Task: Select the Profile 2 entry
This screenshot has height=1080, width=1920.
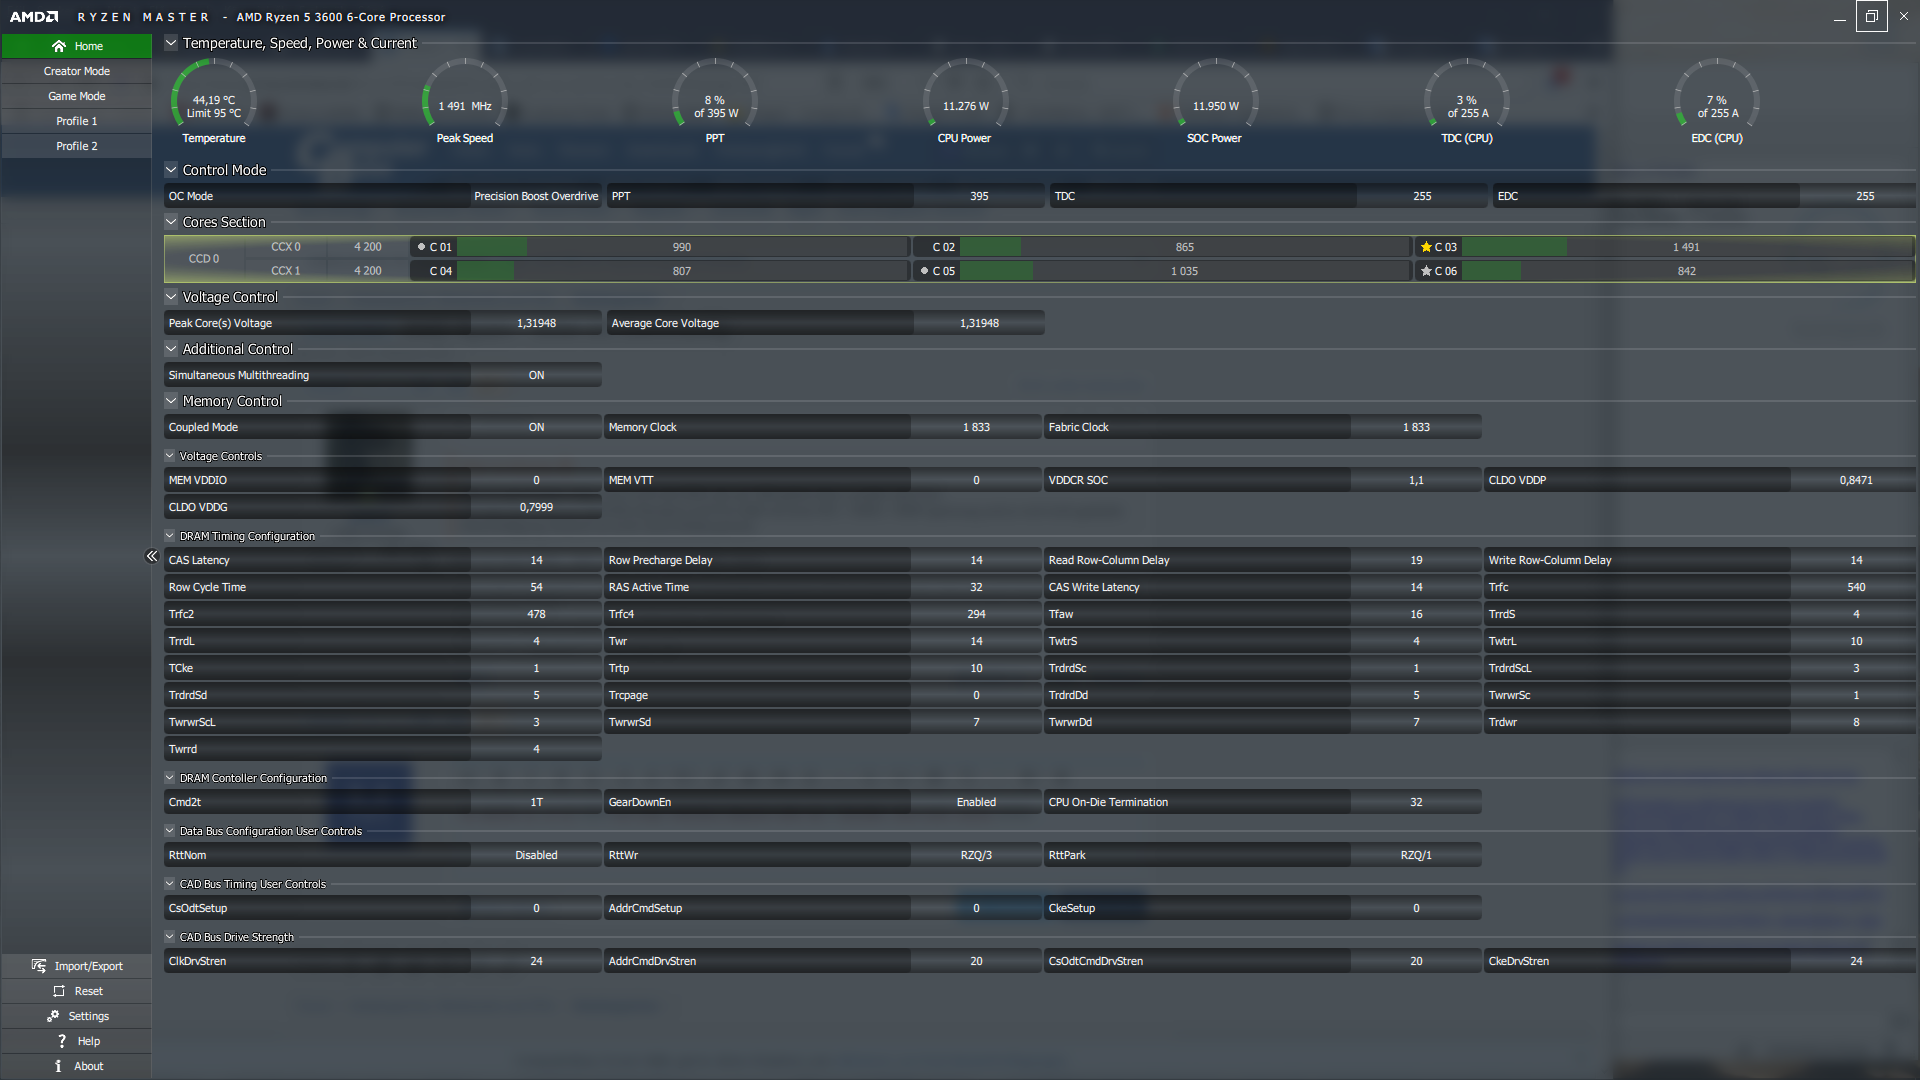Action: coord(77,146)
